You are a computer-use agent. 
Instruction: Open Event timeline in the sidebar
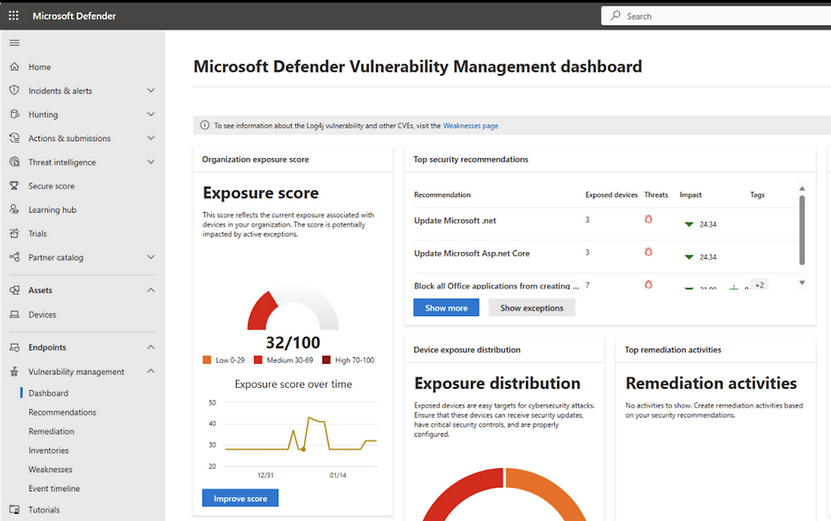54,488
